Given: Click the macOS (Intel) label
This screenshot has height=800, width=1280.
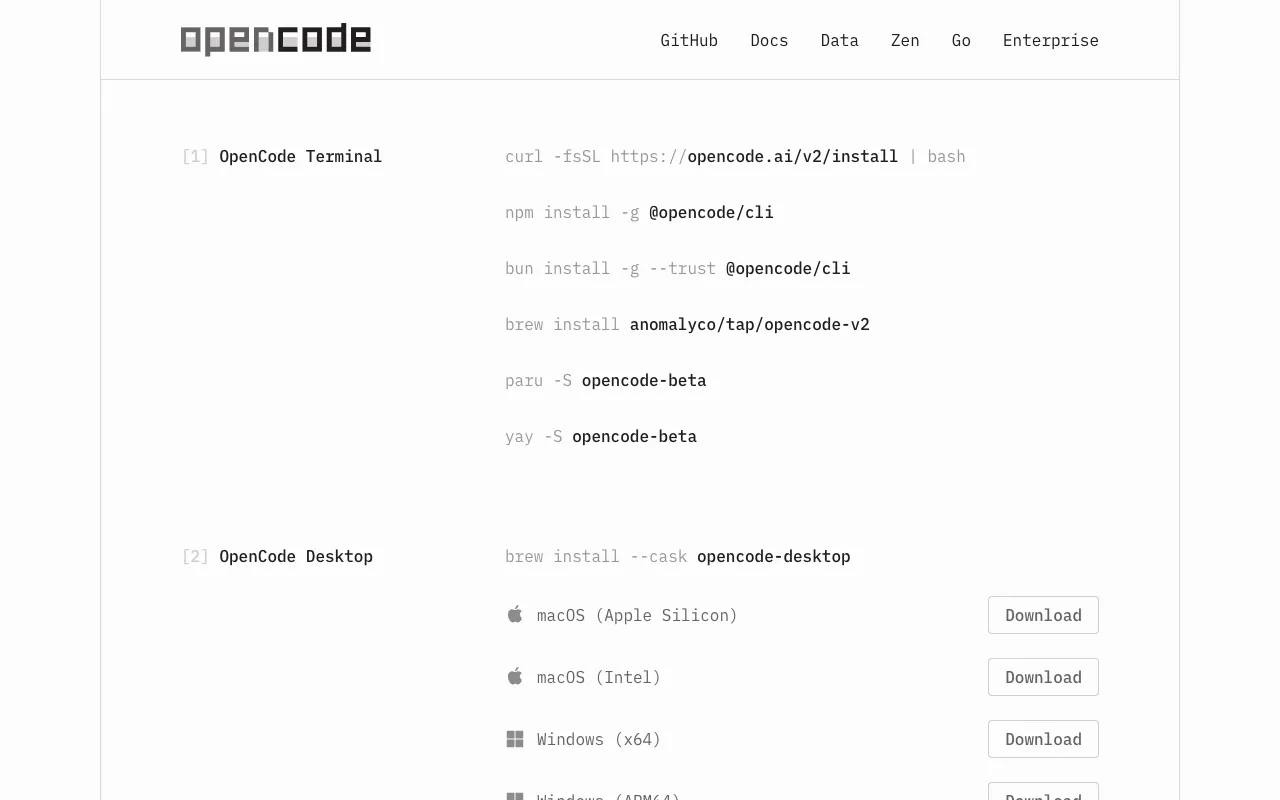Looking at the screenshot, I should coord(599,677).
